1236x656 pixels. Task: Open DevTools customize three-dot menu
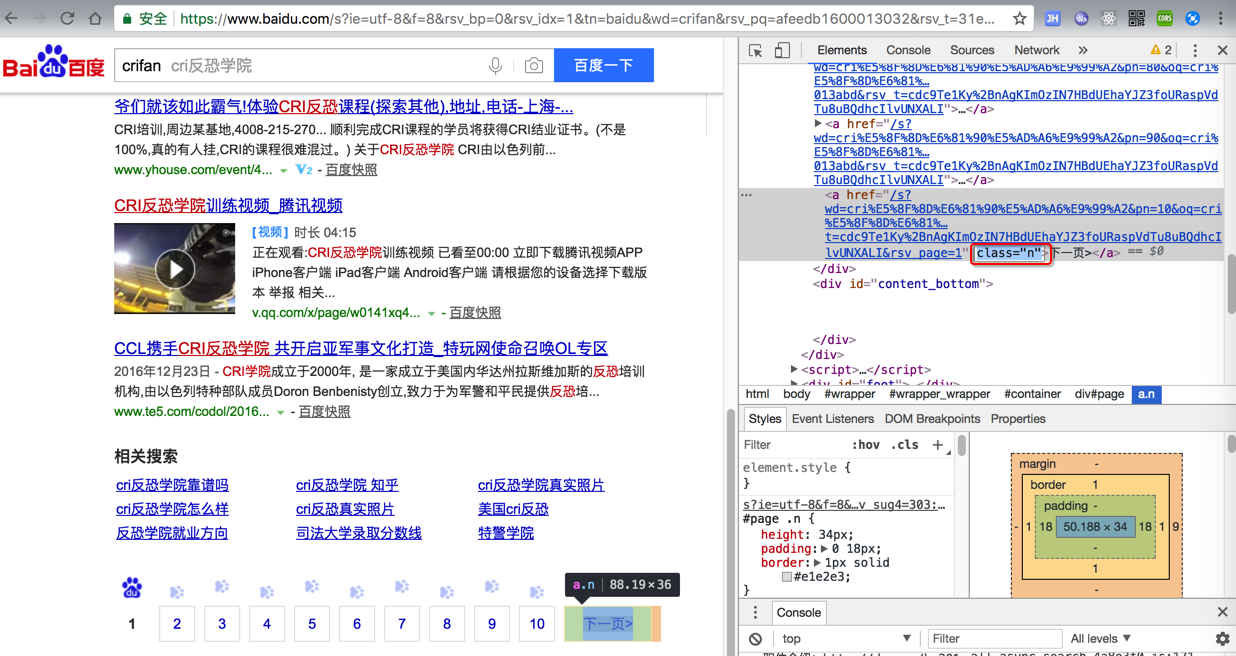click(1195, 50)
